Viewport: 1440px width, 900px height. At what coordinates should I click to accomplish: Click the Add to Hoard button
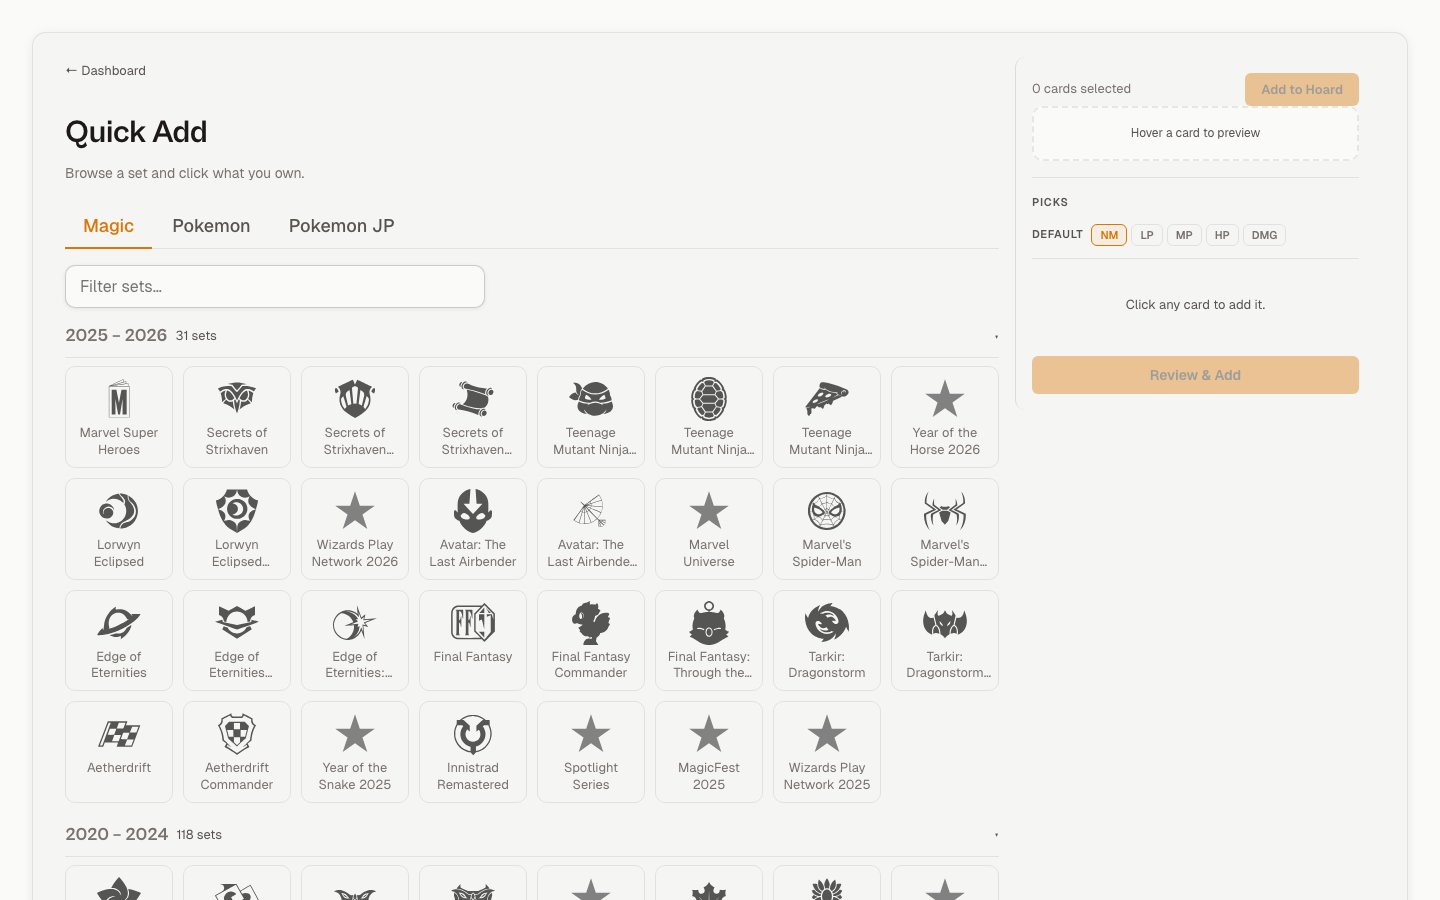click(x=1301, y=89)
